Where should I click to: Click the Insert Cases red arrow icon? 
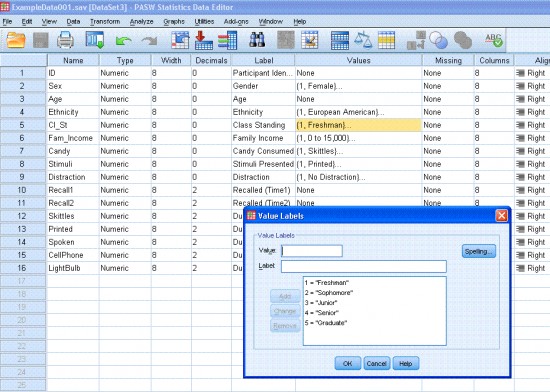[203, 40]
